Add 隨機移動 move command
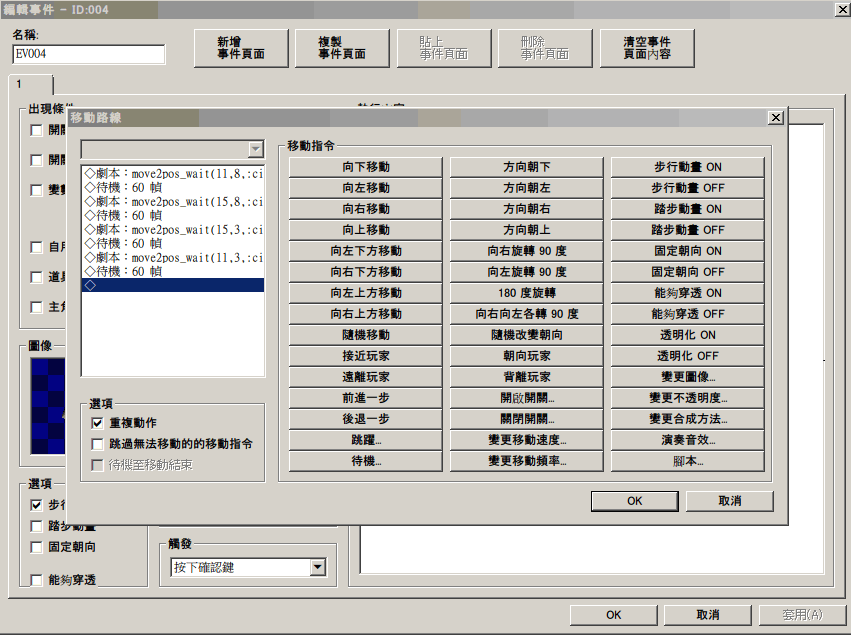The image size is (851, 635). pyautogui.click(x=366, y=335)
